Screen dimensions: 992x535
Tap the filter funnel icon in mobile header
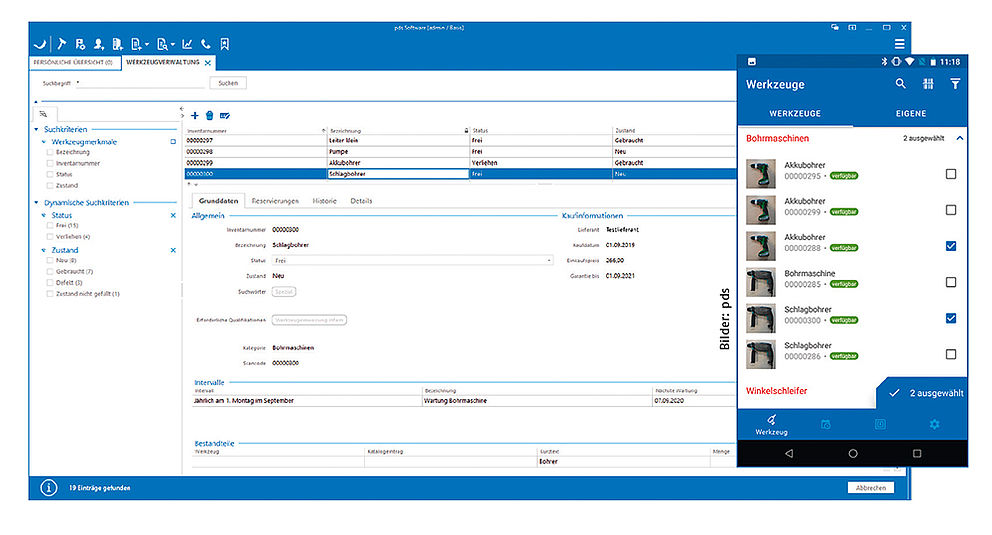click(x=955, y=85)
